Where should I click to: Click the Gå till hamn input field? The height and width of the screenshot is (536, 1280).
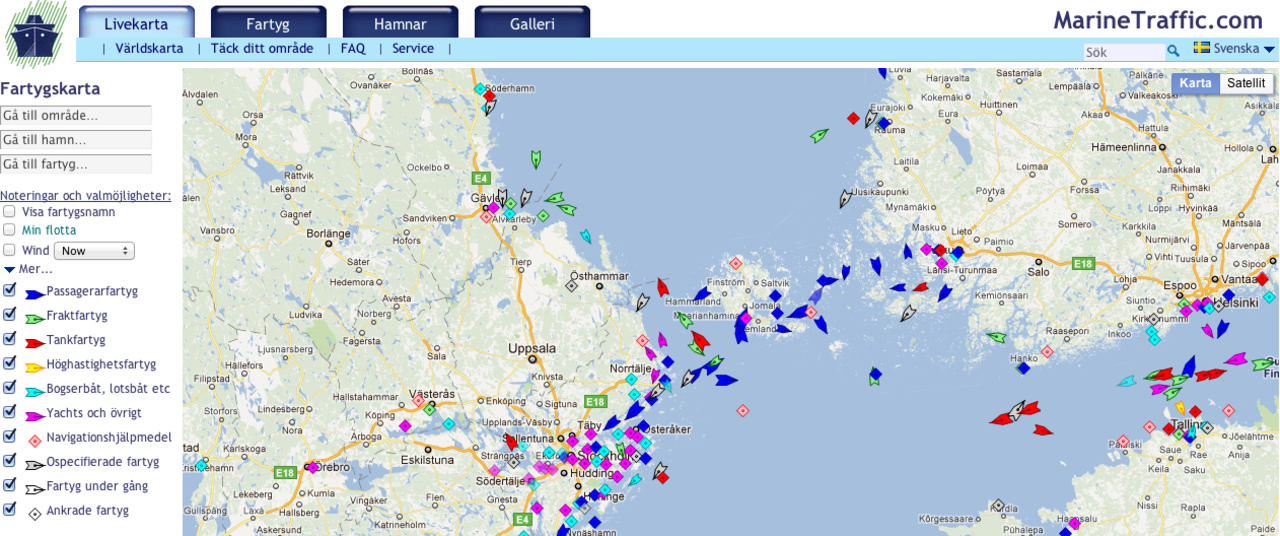[x=76, y=140]
